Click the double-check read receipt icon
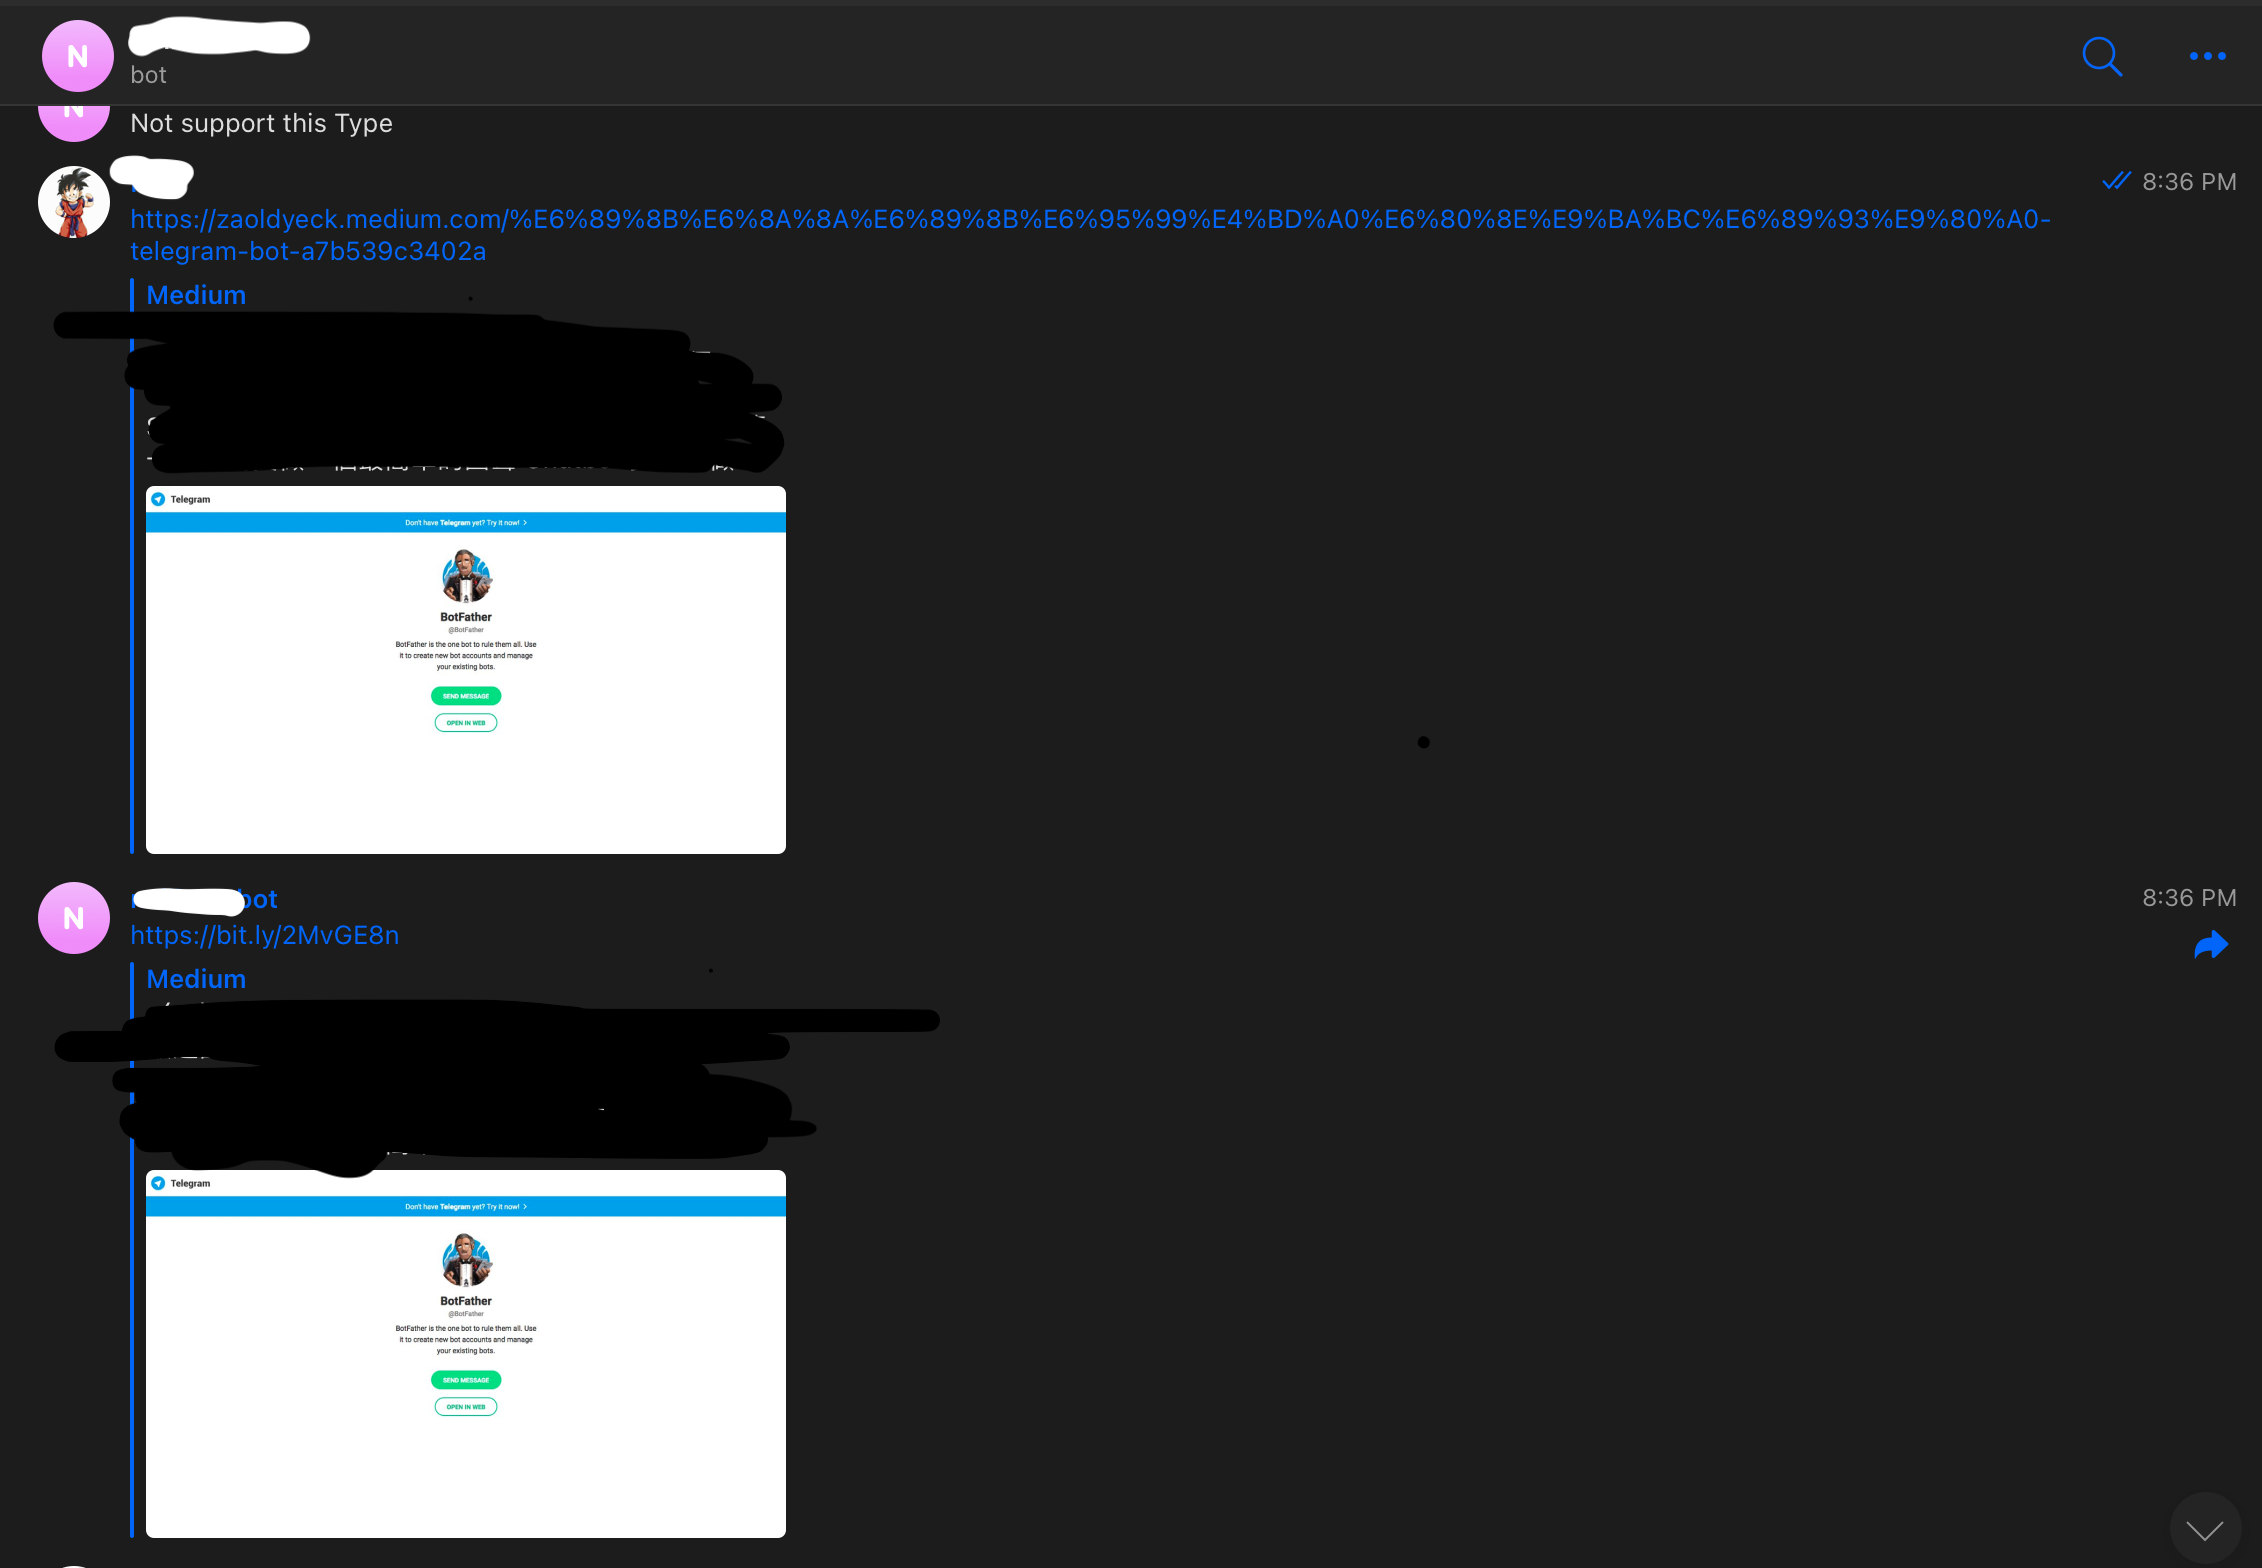Image resolution: width=2262 pixels, height=1568 pixels. point(2116,181)
